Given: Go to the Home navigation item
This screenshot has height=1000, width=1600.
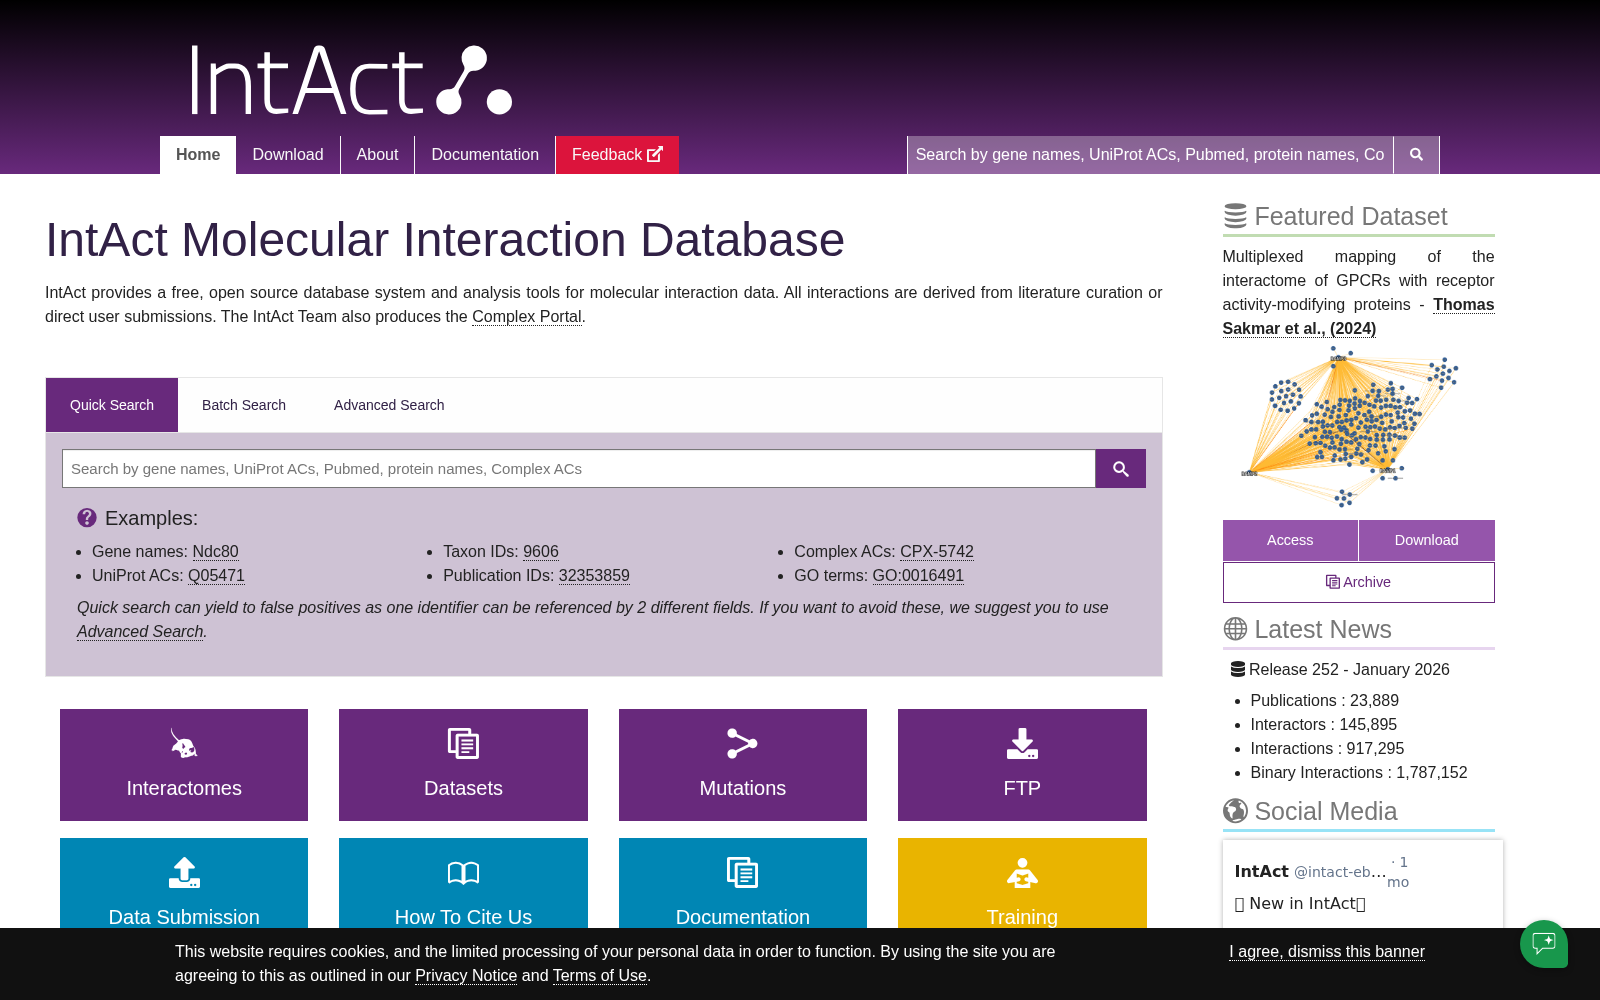Looking at the screenshot, I should 198,155.
